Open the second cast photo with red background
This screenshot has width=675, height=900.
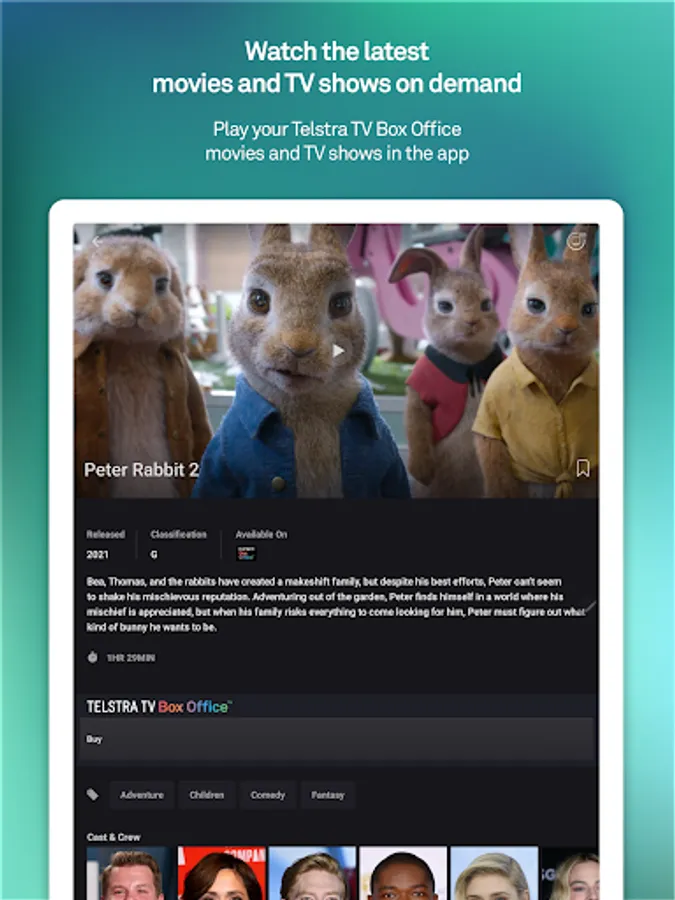pos(222,873)
